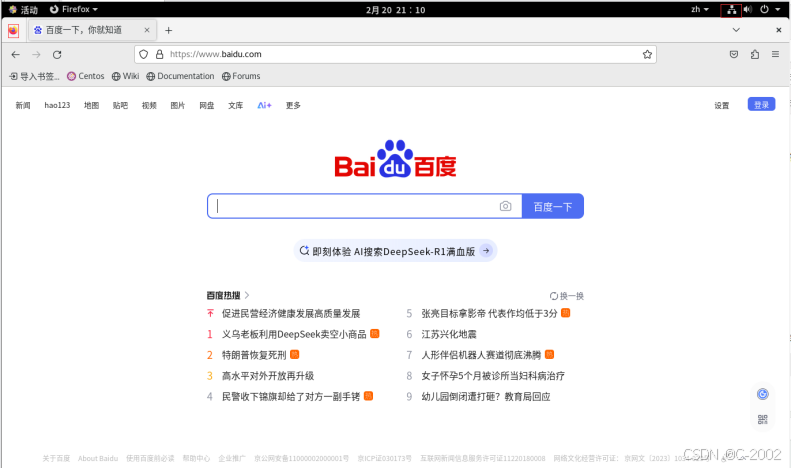
Task: Open hot item 张亮目标拿影帝
Action: (x=489, y=314)
